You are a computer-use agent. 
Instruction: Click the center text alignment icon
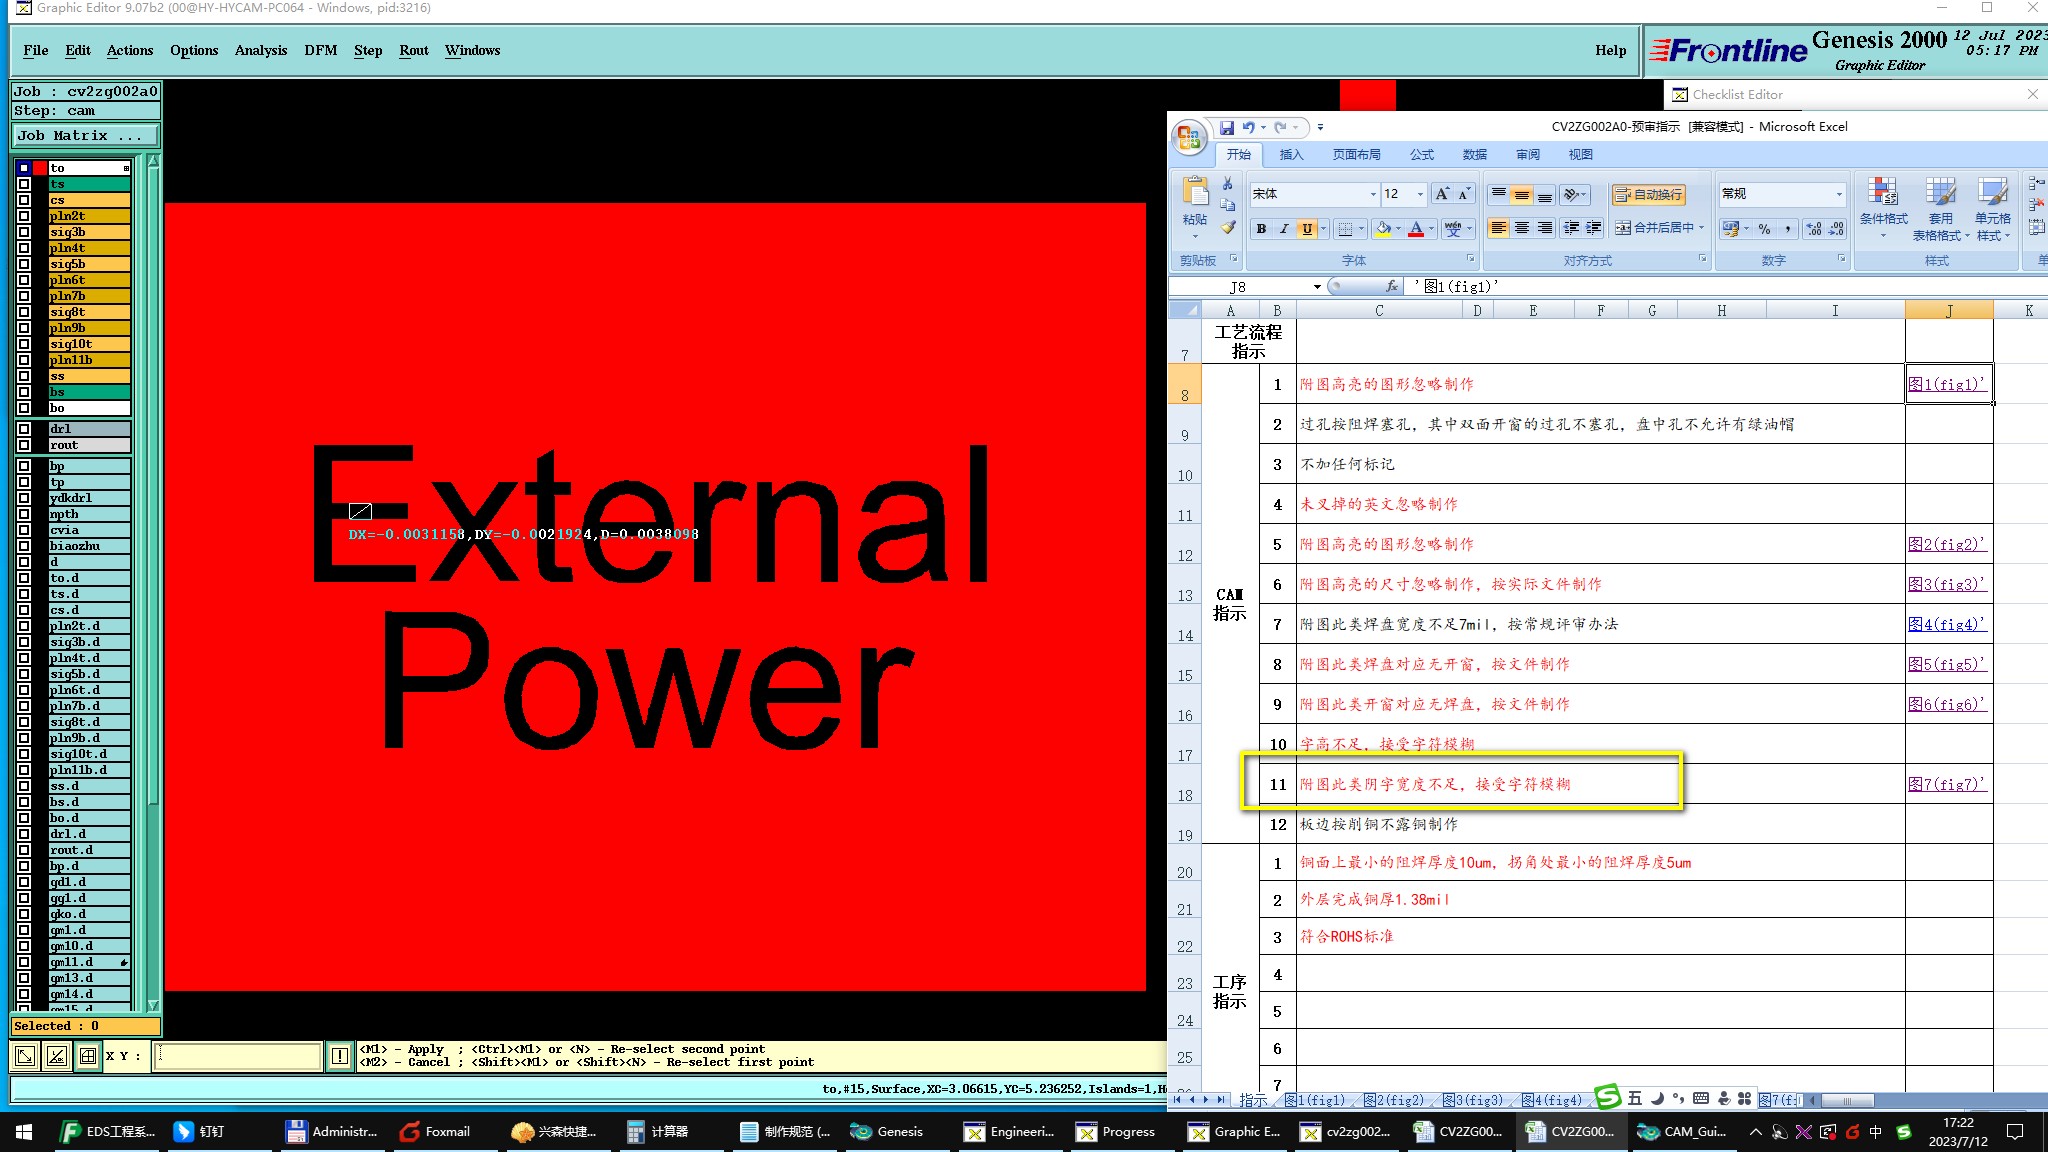[1521, 228]
